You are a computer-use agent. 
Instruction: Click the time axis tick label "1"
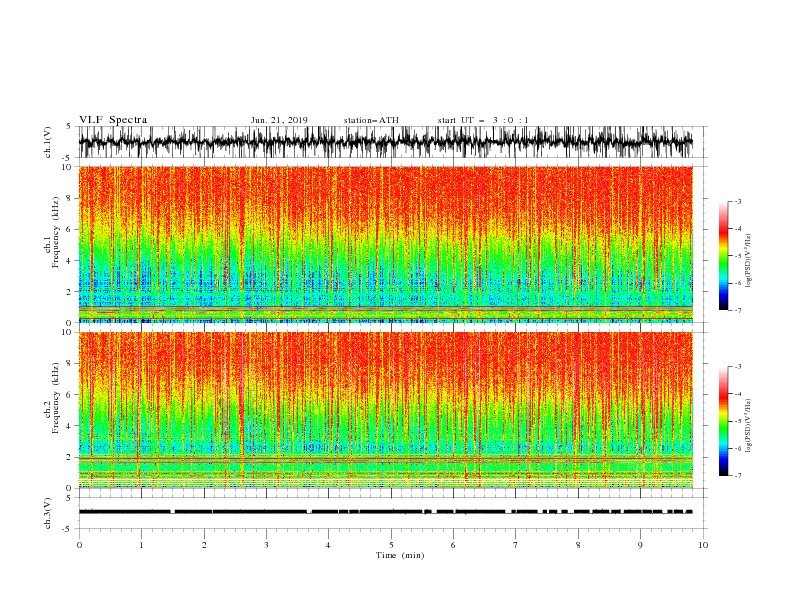[x=141, y=545]
